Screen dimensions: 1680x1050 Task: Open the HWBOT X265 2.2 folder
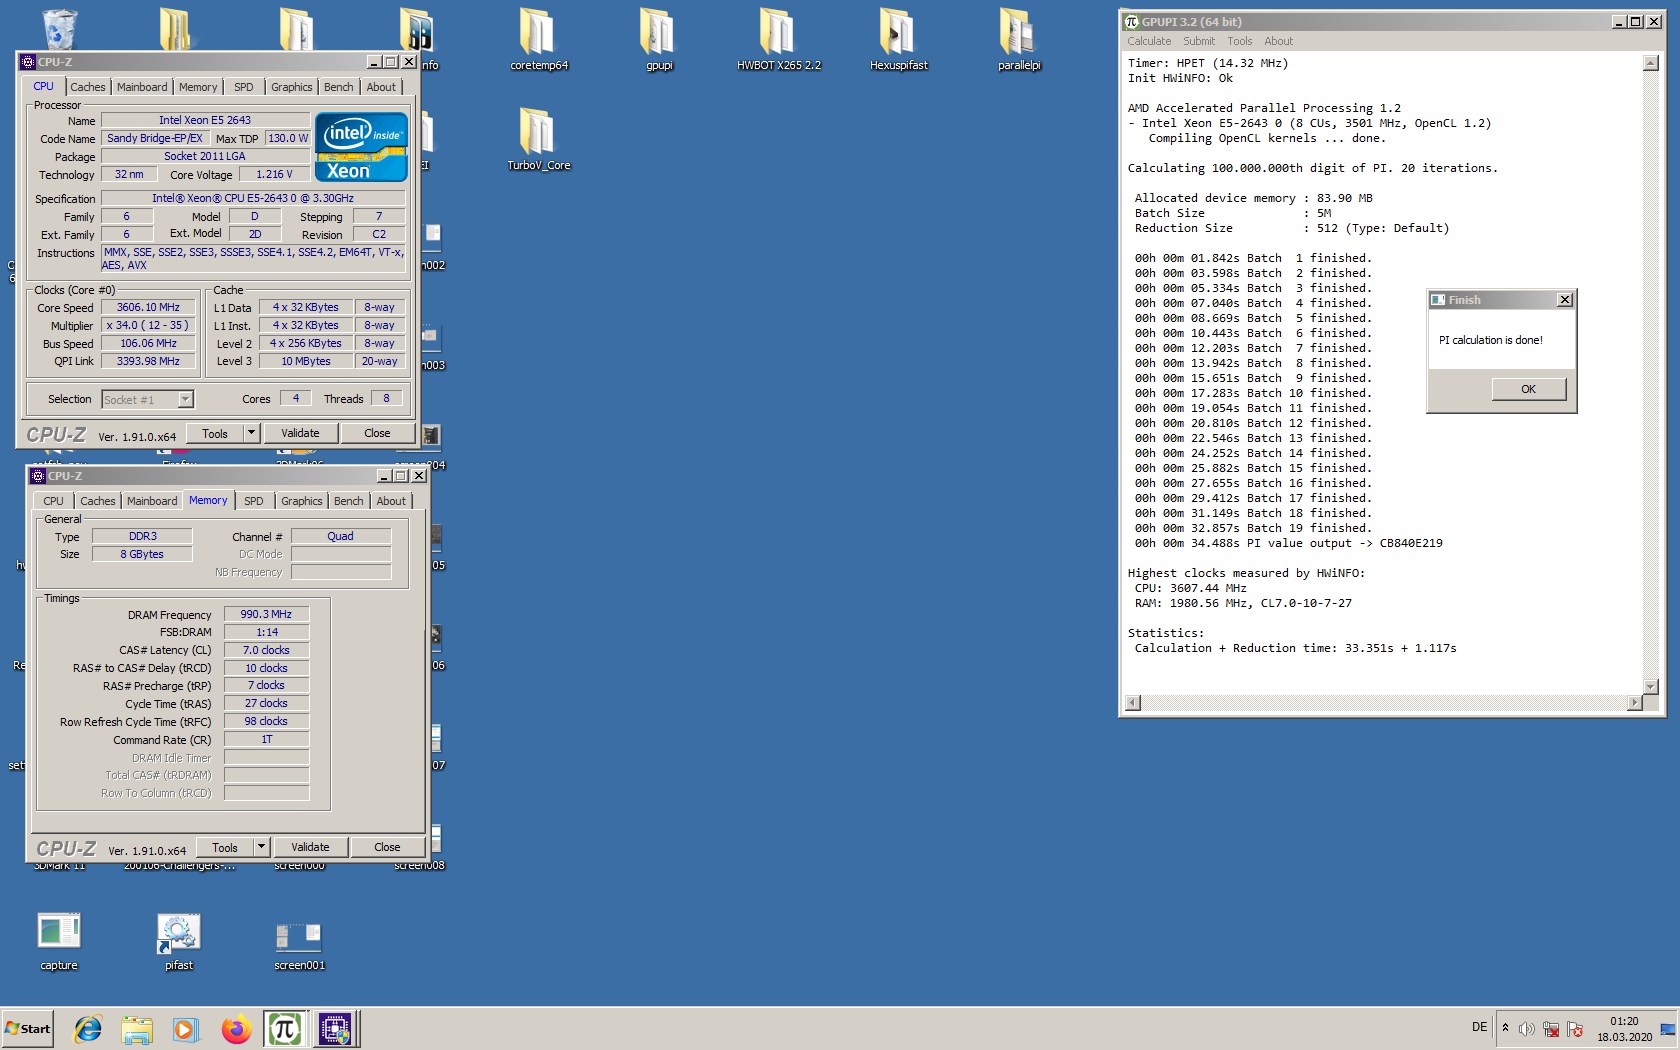(778, 40)
